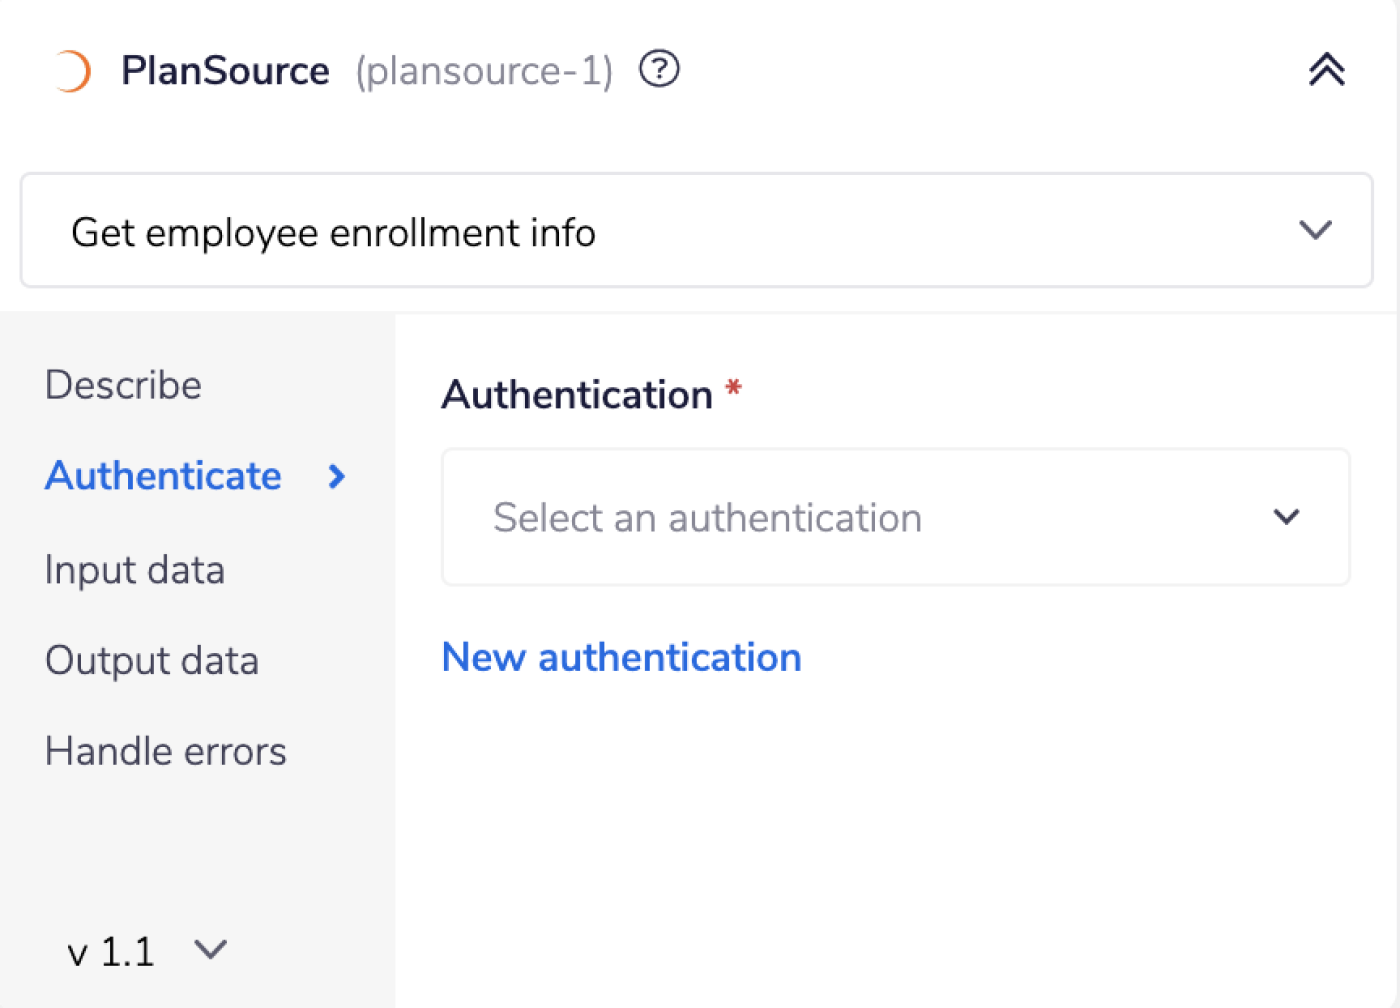Select the Output data section

pos(152,660)
